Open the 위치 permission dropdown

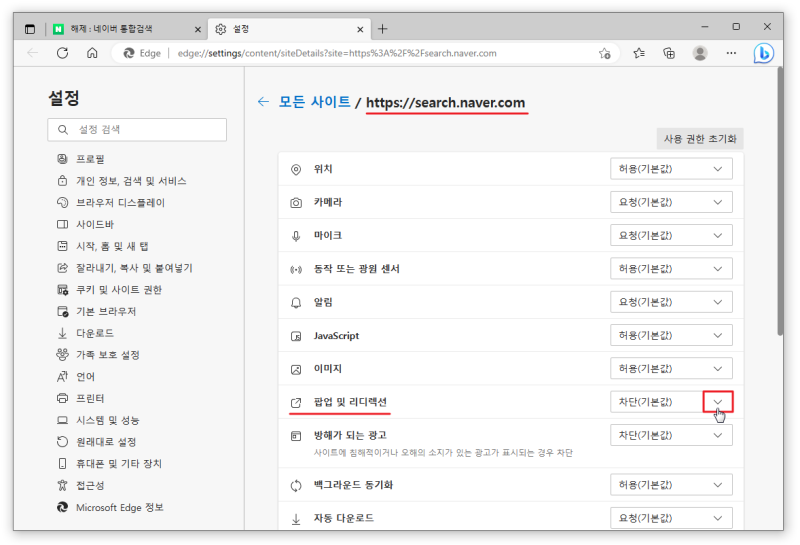pyautogui.click(x=671, y=169)
